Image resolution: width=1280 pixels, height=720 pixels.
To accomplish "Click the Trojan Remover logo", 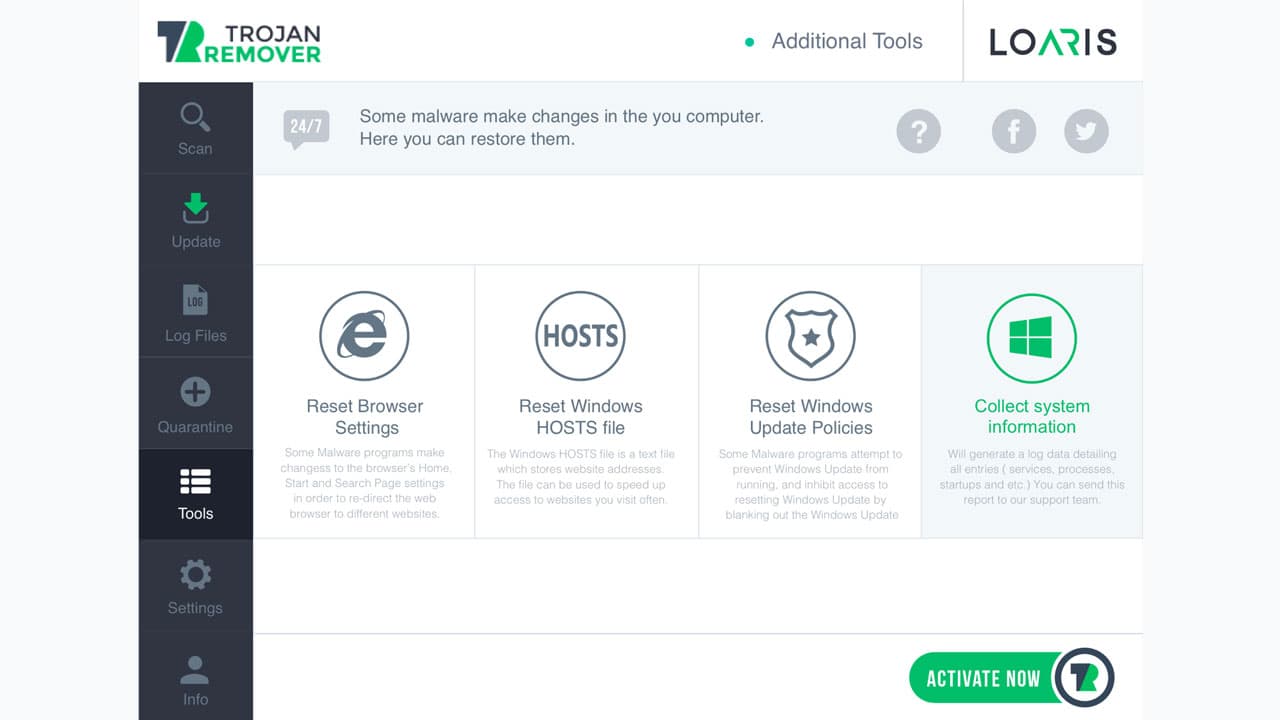I will (x=238, y=42).
